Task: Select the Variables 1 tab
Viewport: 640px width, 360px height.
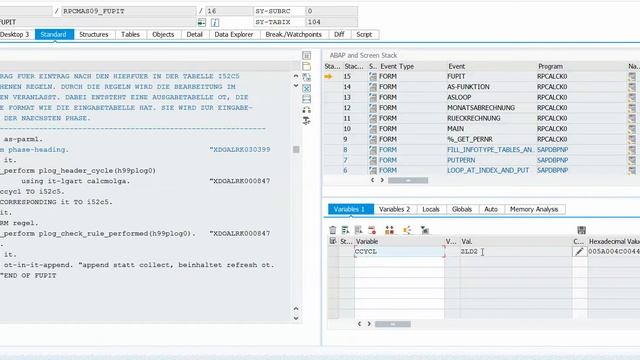Action: click(350, 209)
